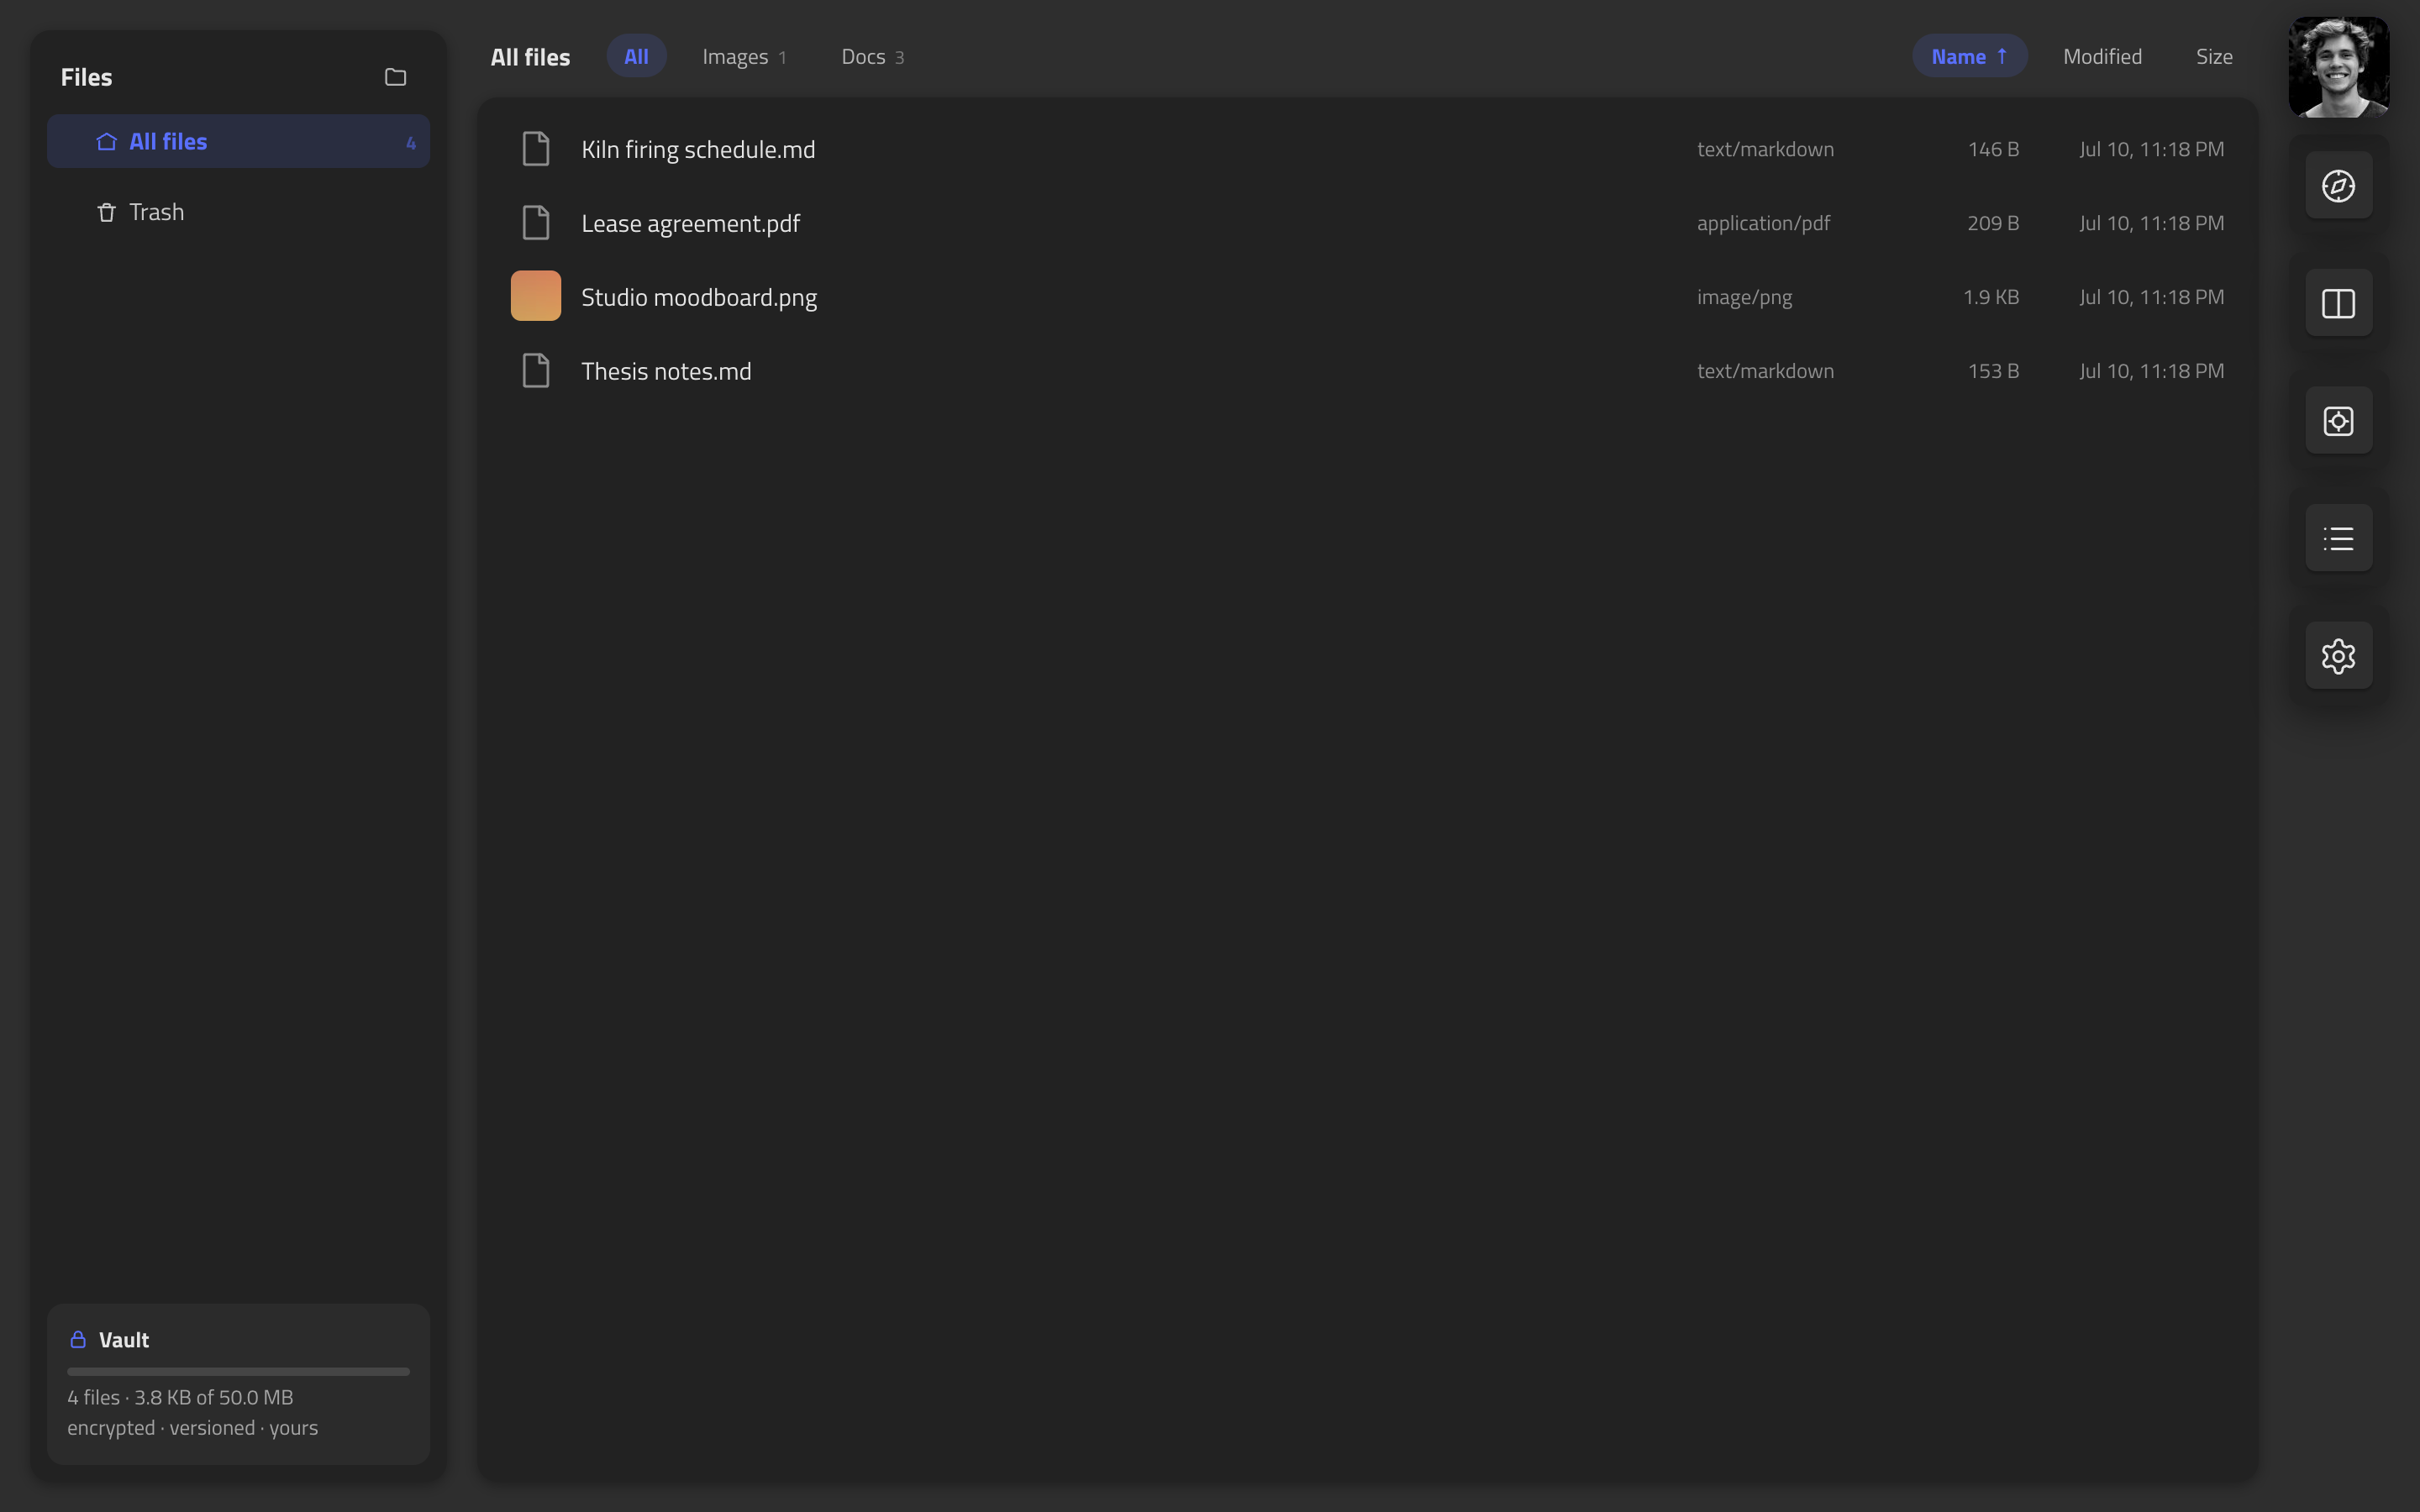The image size is (2420, 1512).
Task: Click the 1.9 KB size value
Action: 1990,297
